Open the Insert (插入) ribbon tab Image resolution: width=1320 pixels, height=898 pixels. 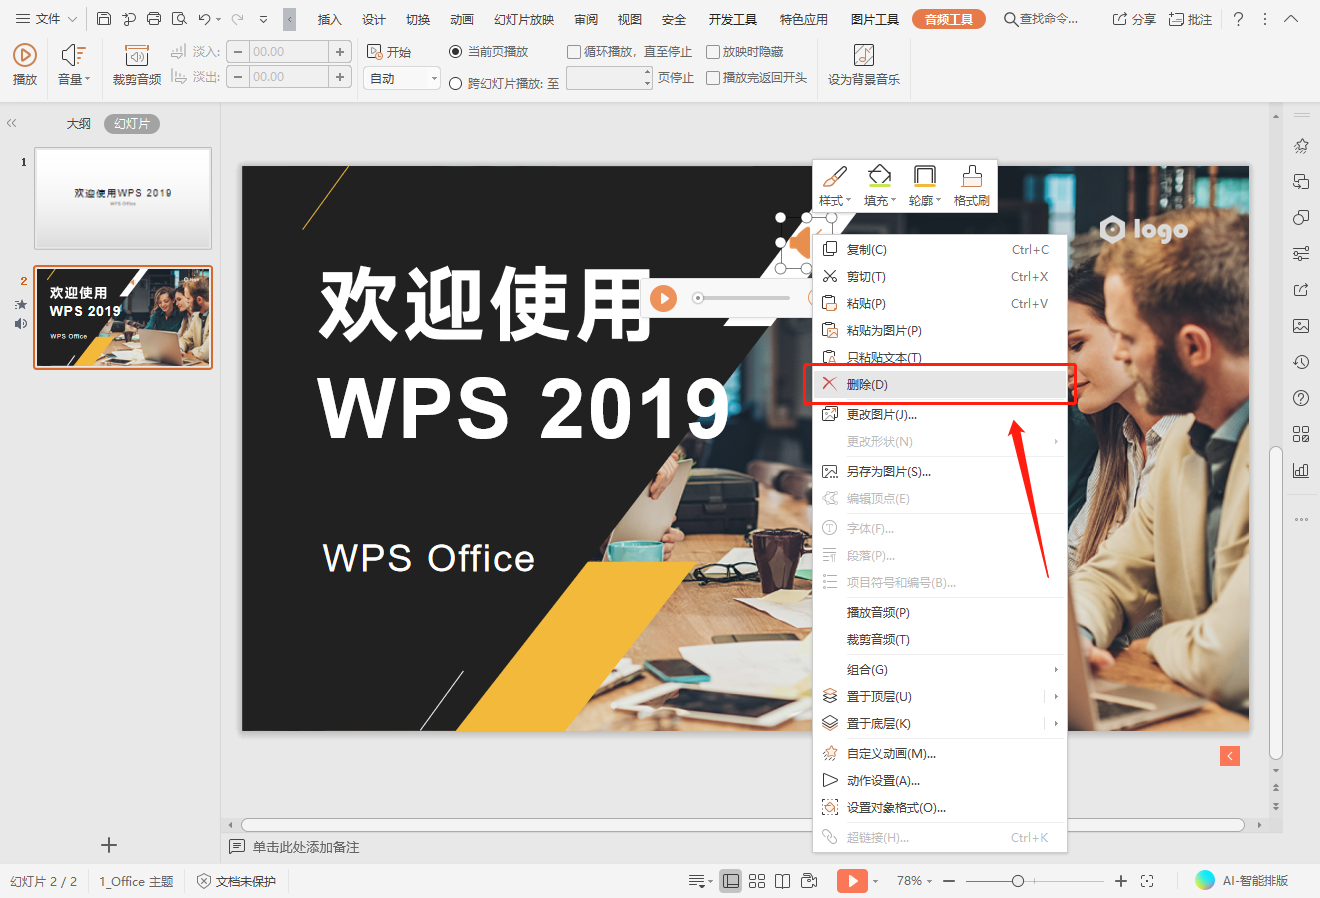pyautogui.click(x=329, y=19)
